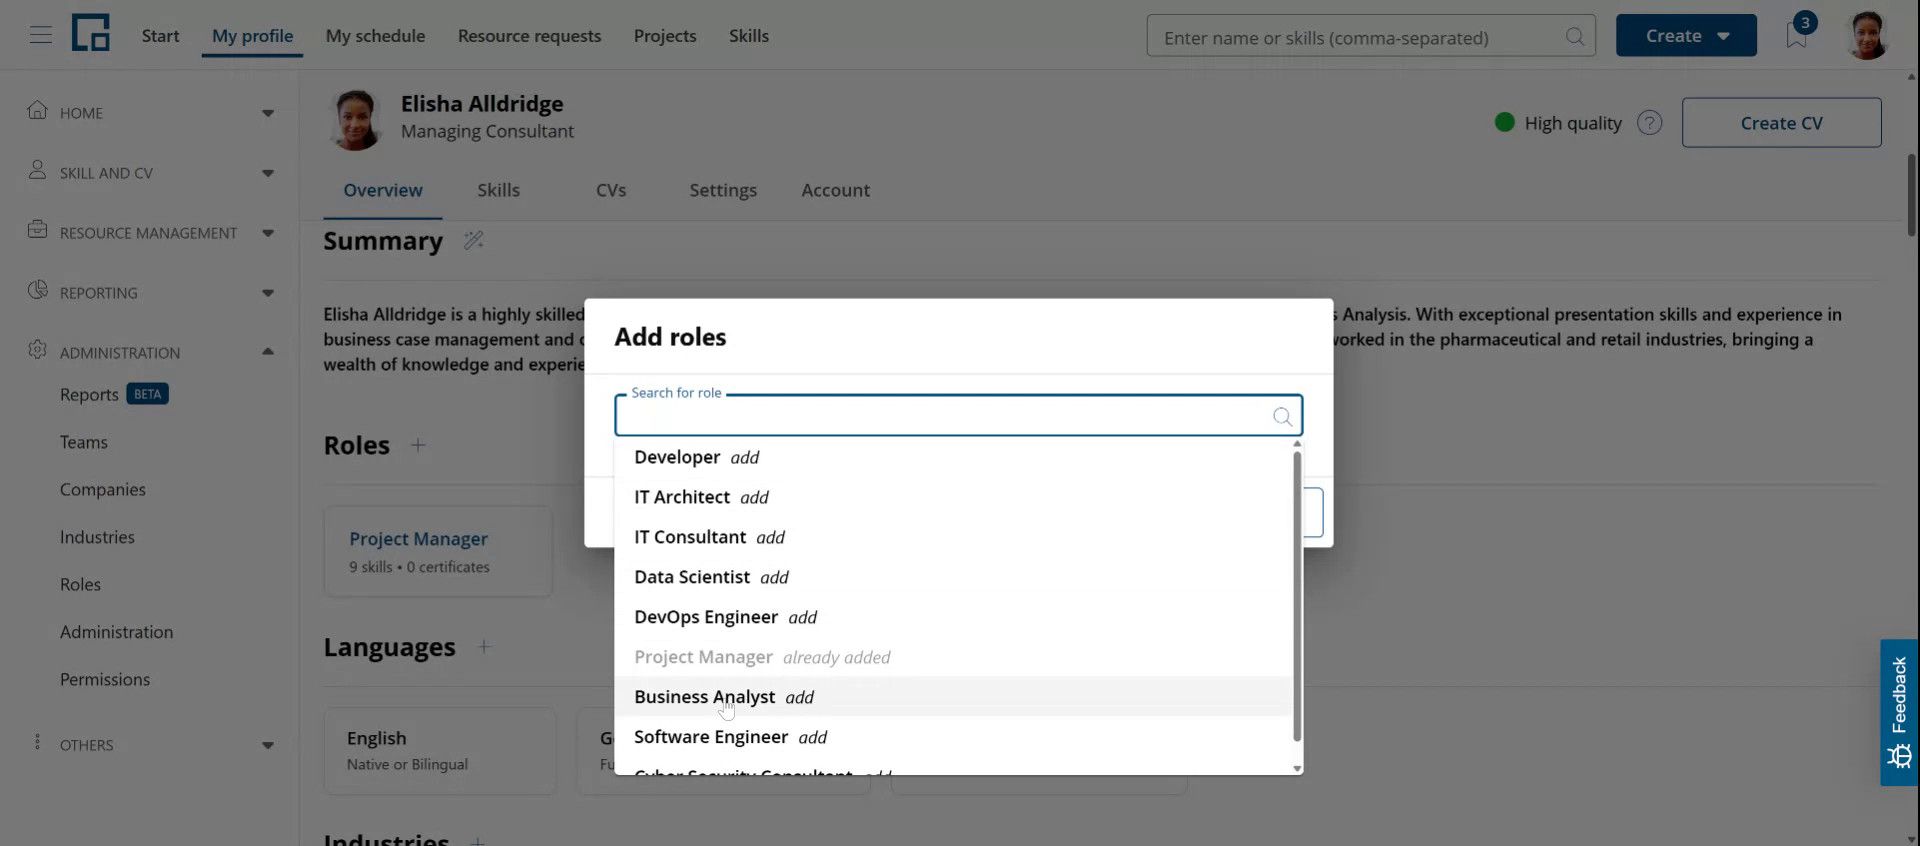Expand the OTHERS section arrow
Viewport: 1920px width, 846px height.
(268, 745)
